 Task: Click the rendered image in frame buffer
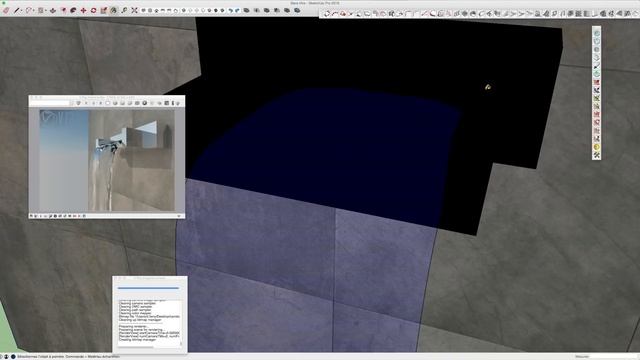pyautogui.click(x=107, y=160)
